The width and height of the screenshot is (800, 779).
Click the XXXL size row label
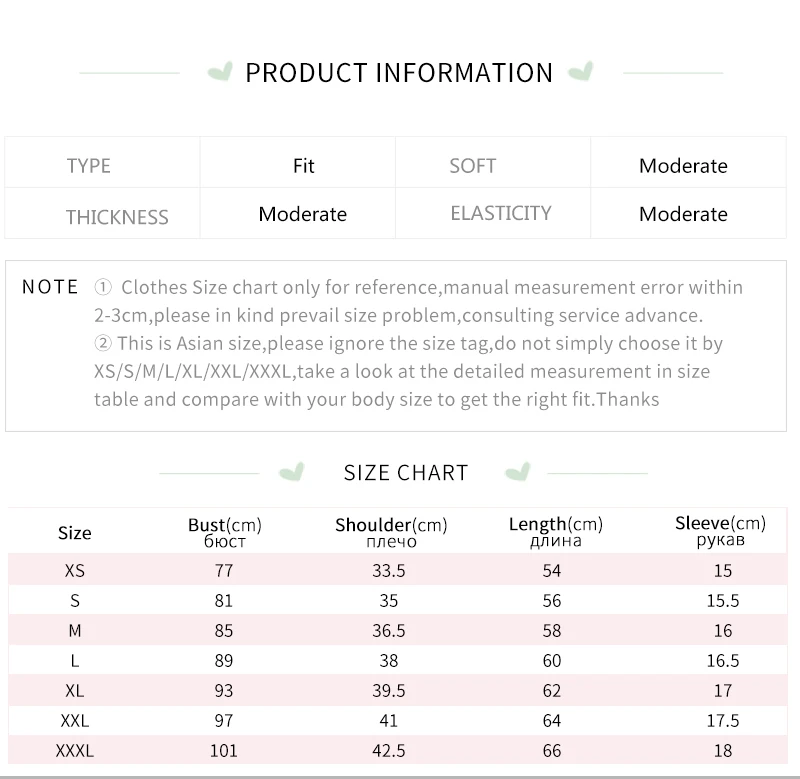(75, 751)
